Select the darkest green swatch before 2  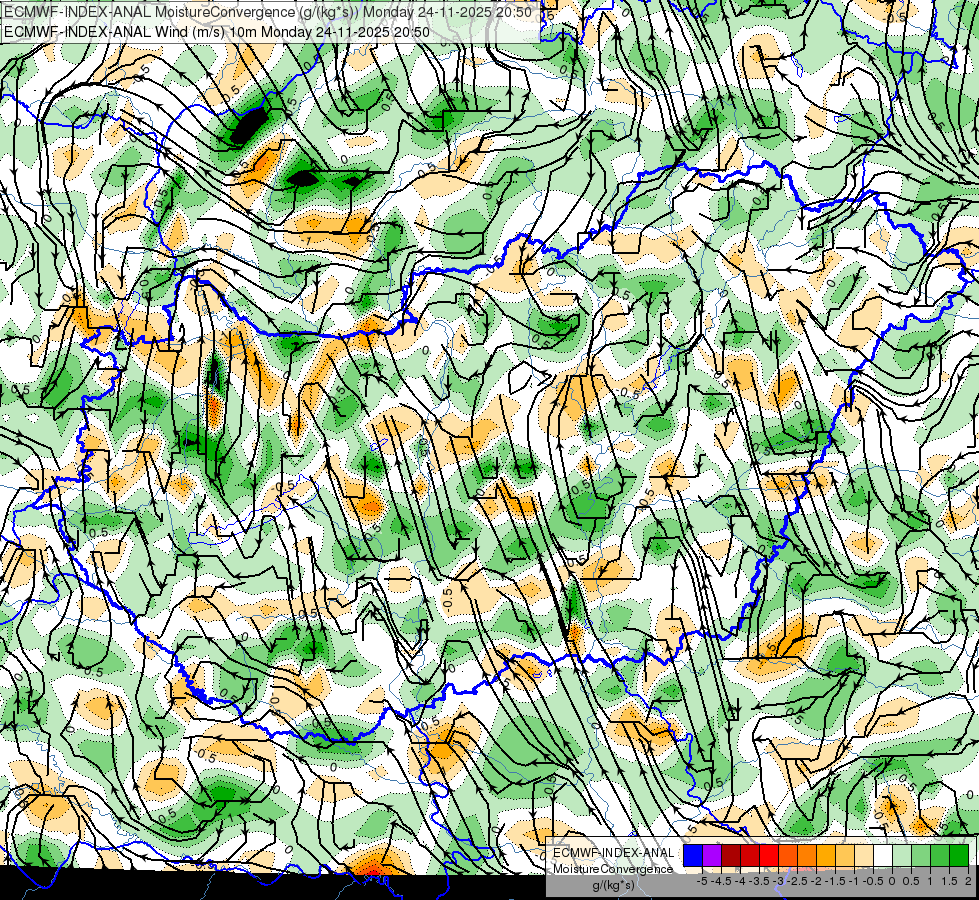(958, 856)
